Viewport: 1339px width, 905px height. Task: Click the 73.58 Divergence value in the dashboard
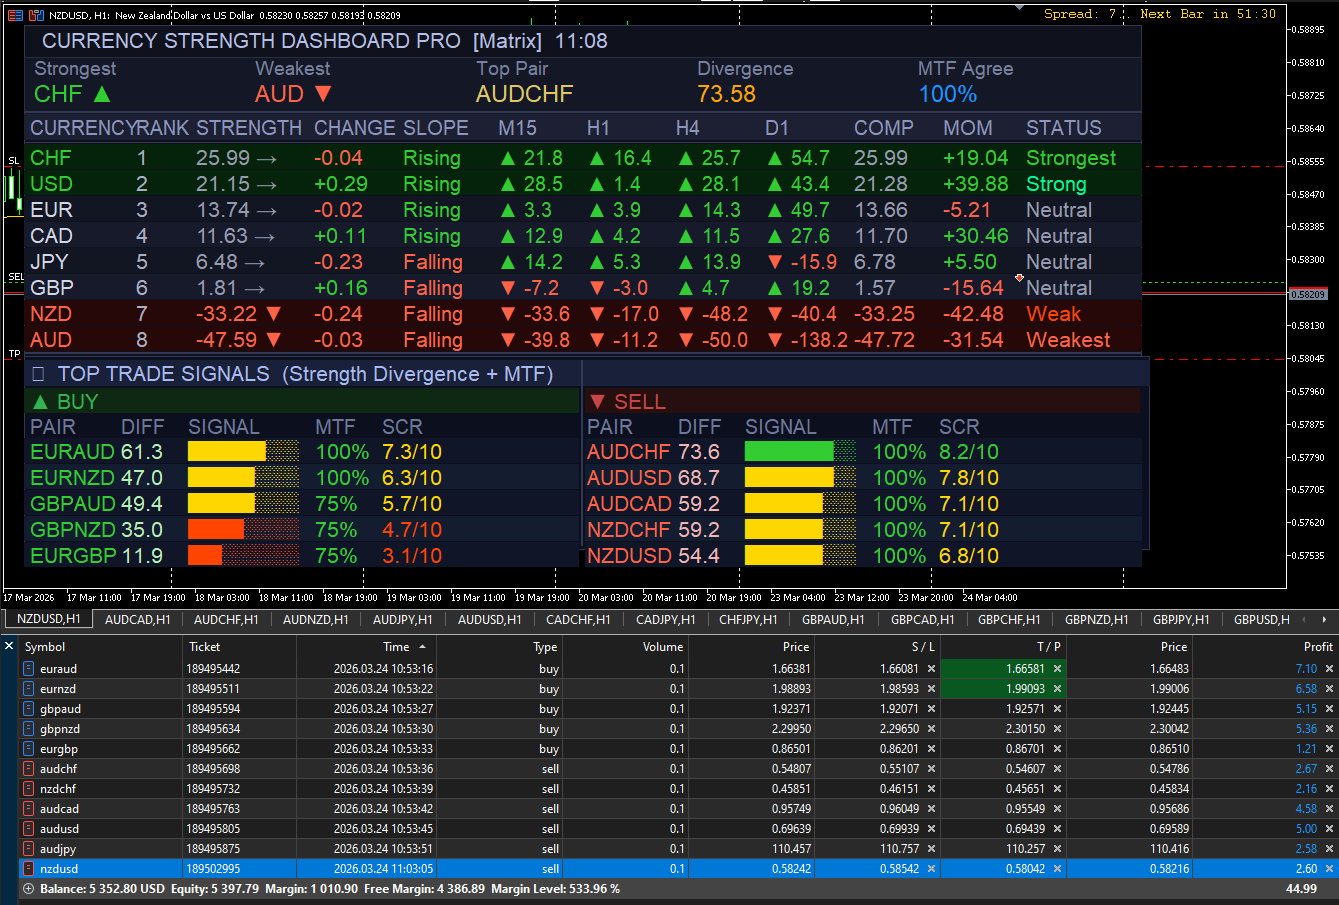point(727,94)
